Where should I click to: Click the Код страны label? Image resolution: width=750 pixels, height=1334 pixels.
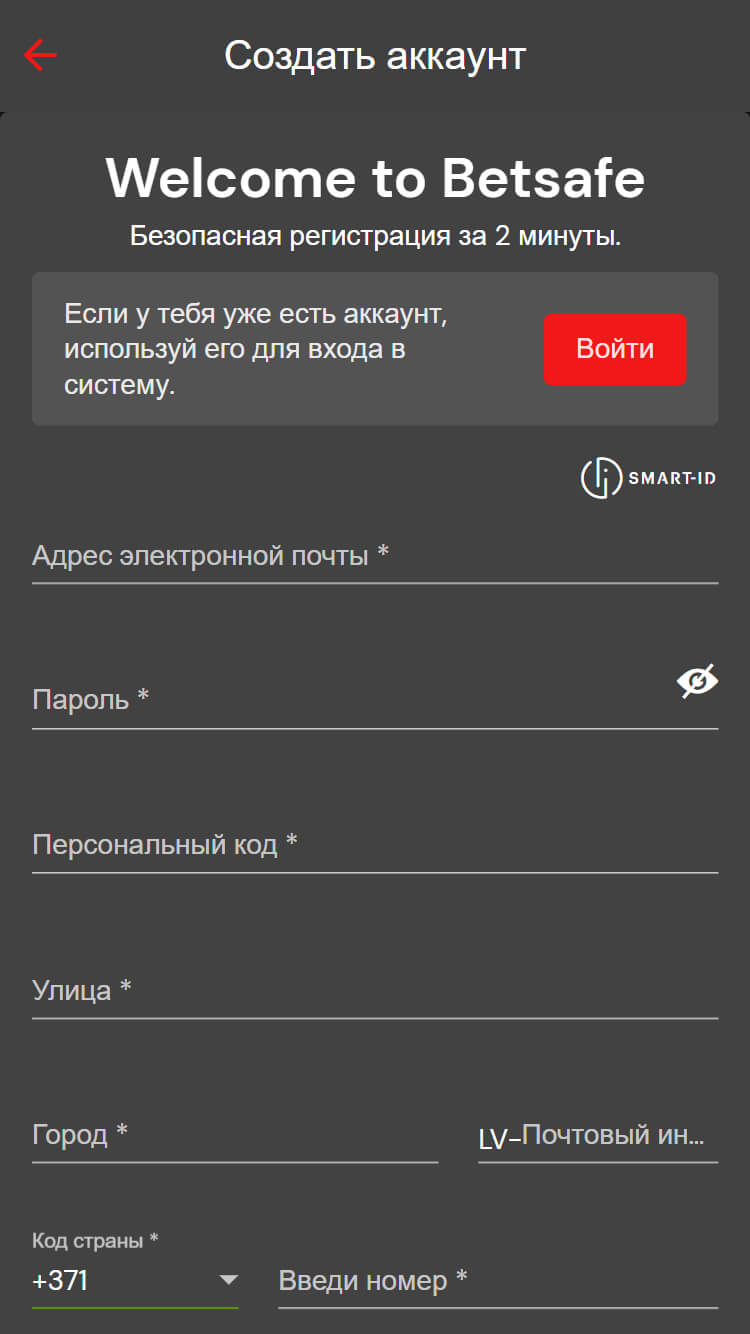[x=95, y=1241]
